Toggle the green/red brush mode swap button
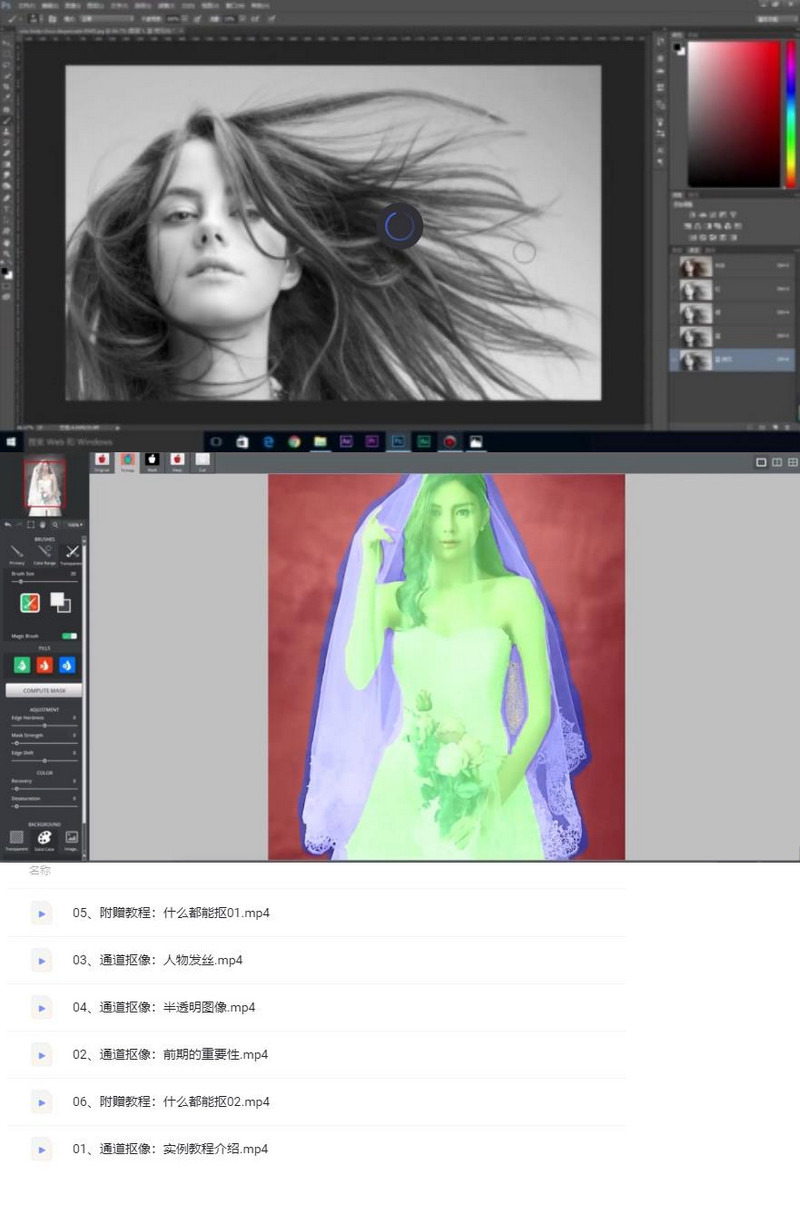Image resolution: width=800 pixels, height=1205 pixels. pyautogui.click(x=30, y=603)
